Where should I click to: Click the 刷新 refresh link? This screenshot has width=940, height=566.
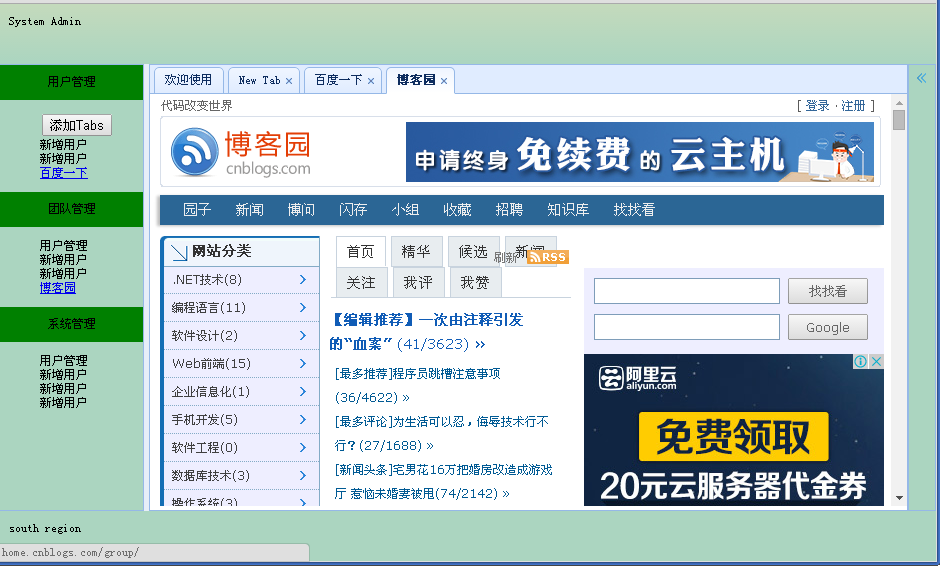click(504, 258)
